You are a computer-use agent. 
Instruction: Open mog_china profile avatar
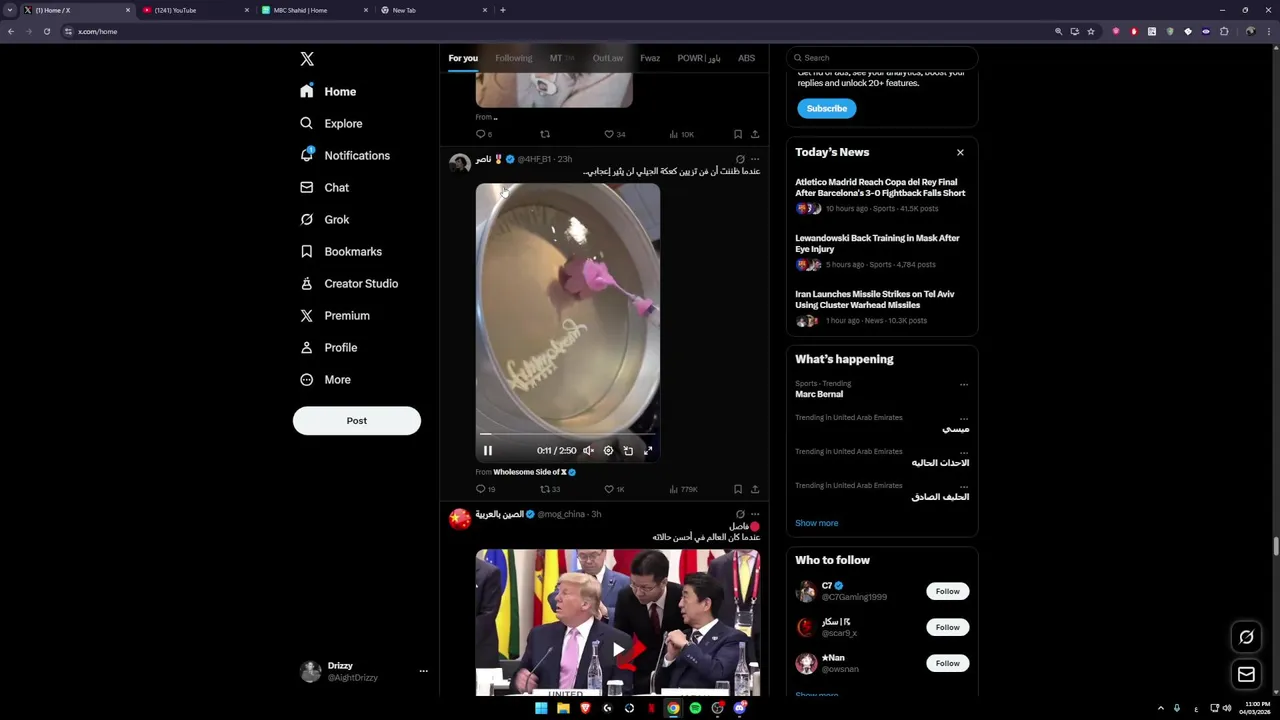(x=460, y=519)
